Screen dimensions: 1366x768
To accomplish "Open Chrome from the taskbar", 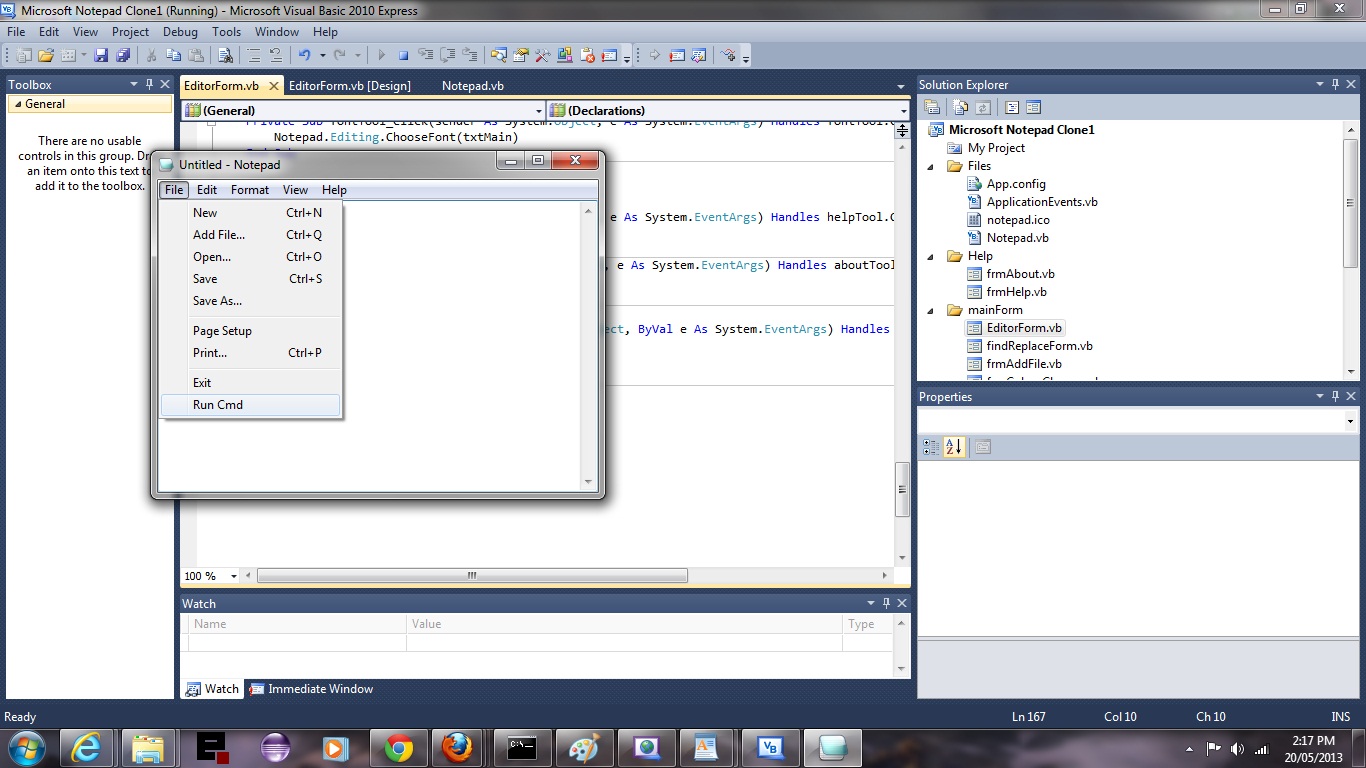I will tap(399, 747).
